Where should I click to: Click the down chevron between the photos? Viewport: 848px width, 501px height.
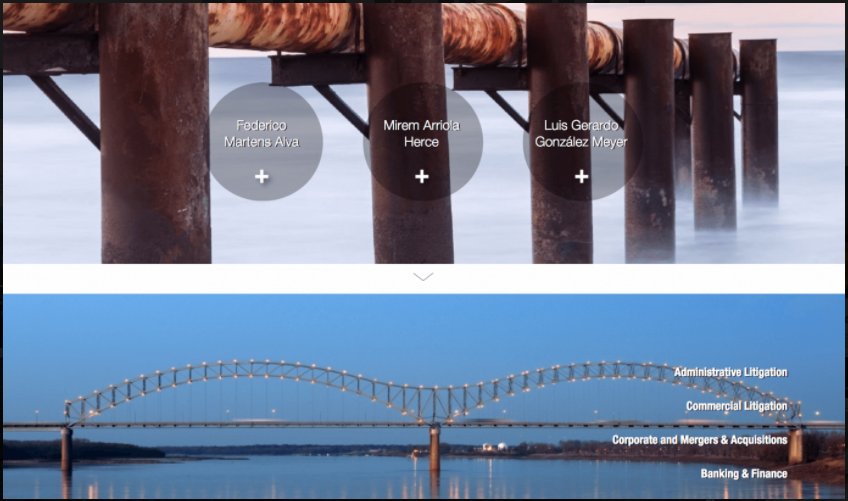click(423, 277)
